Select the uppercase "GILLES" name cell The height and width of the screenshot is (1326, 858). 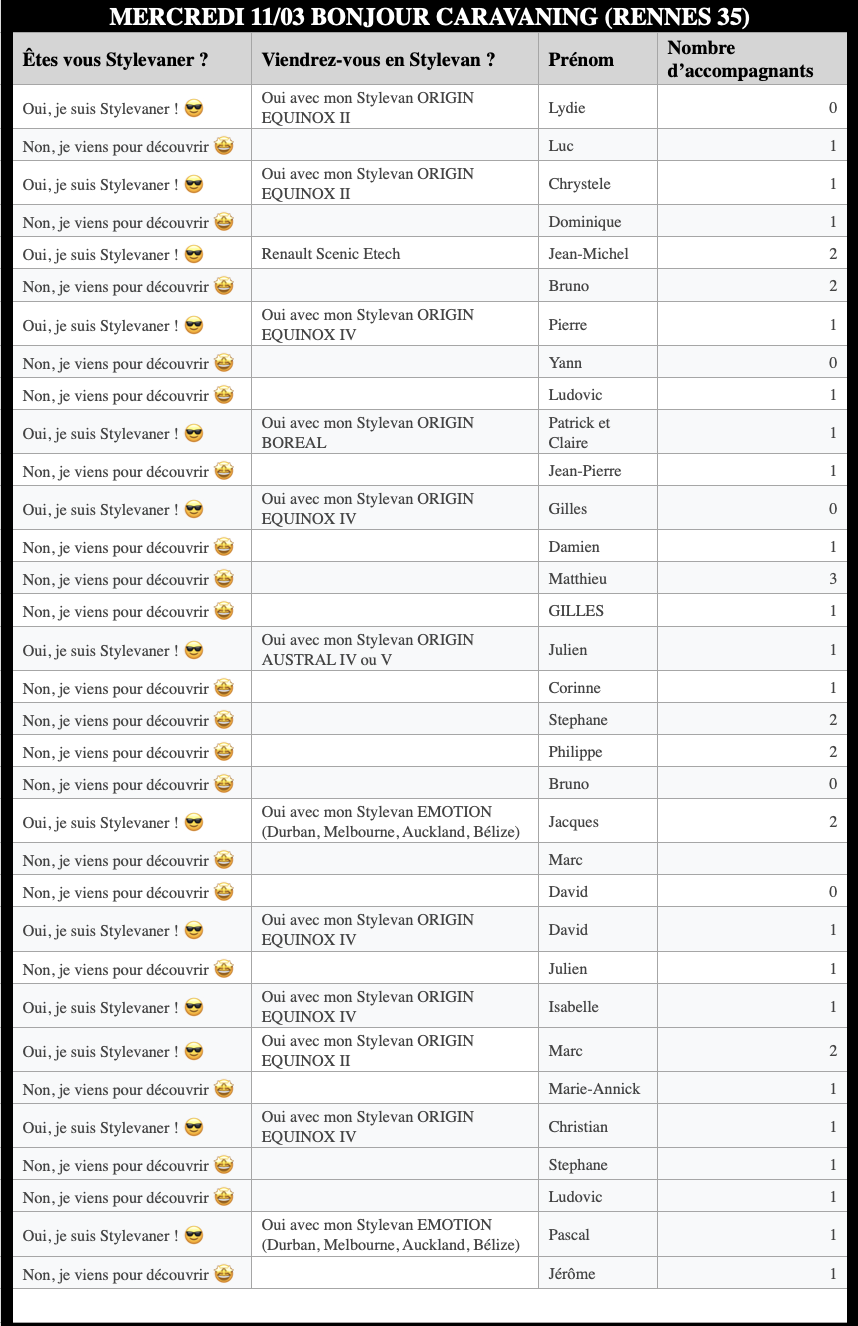pos(576,611)
